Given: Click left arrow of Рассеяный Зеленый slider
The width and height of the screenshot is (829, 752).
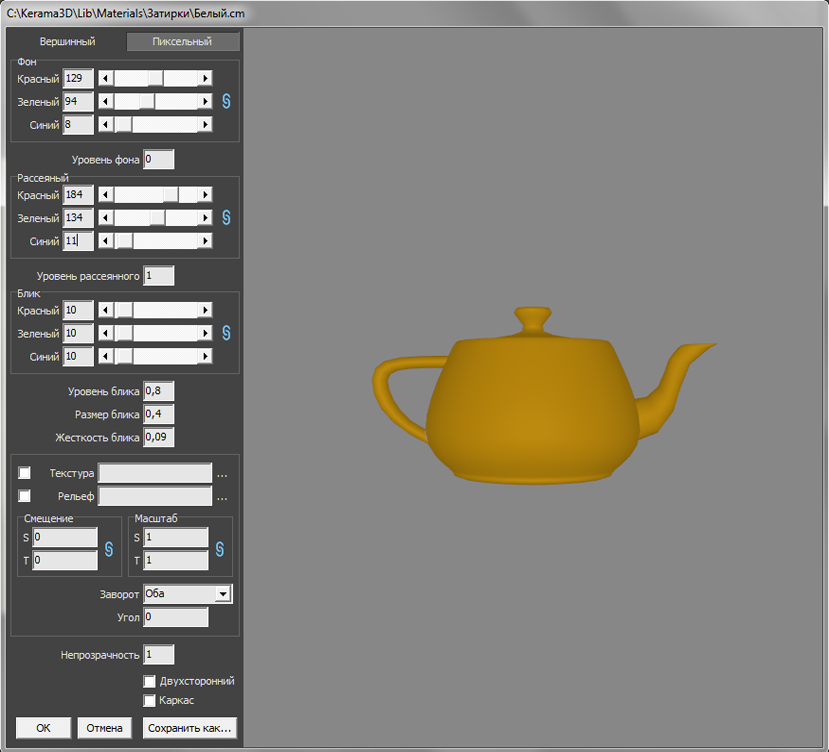Looking at the screenshot, I should click(x=106, y=217).
